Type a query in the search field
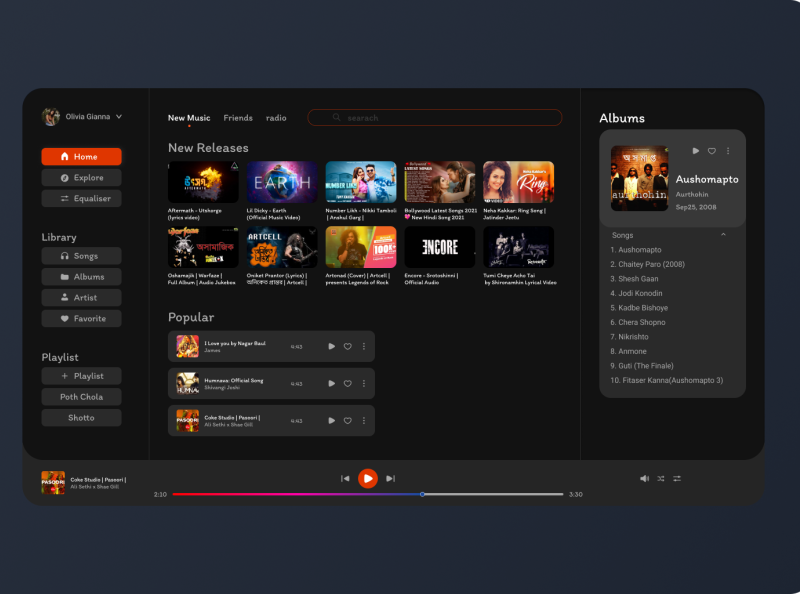Screen dimensions: 800x594 click(x=435, y=117)
